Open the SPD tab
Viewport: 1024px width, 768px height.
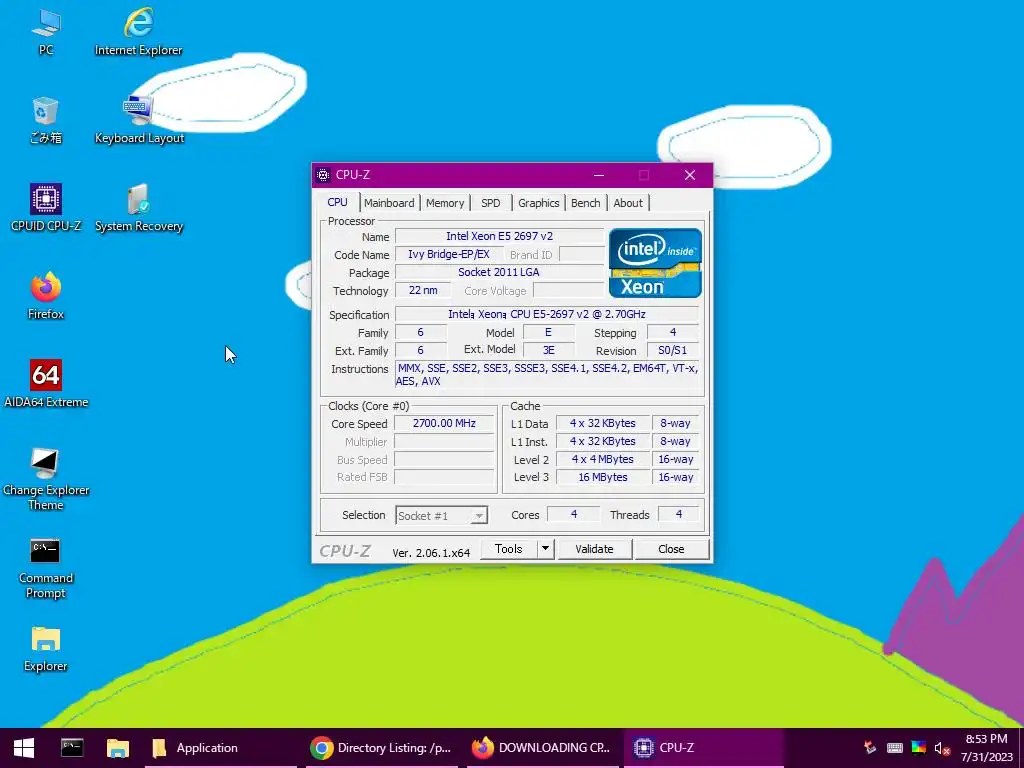click(490, 203)
